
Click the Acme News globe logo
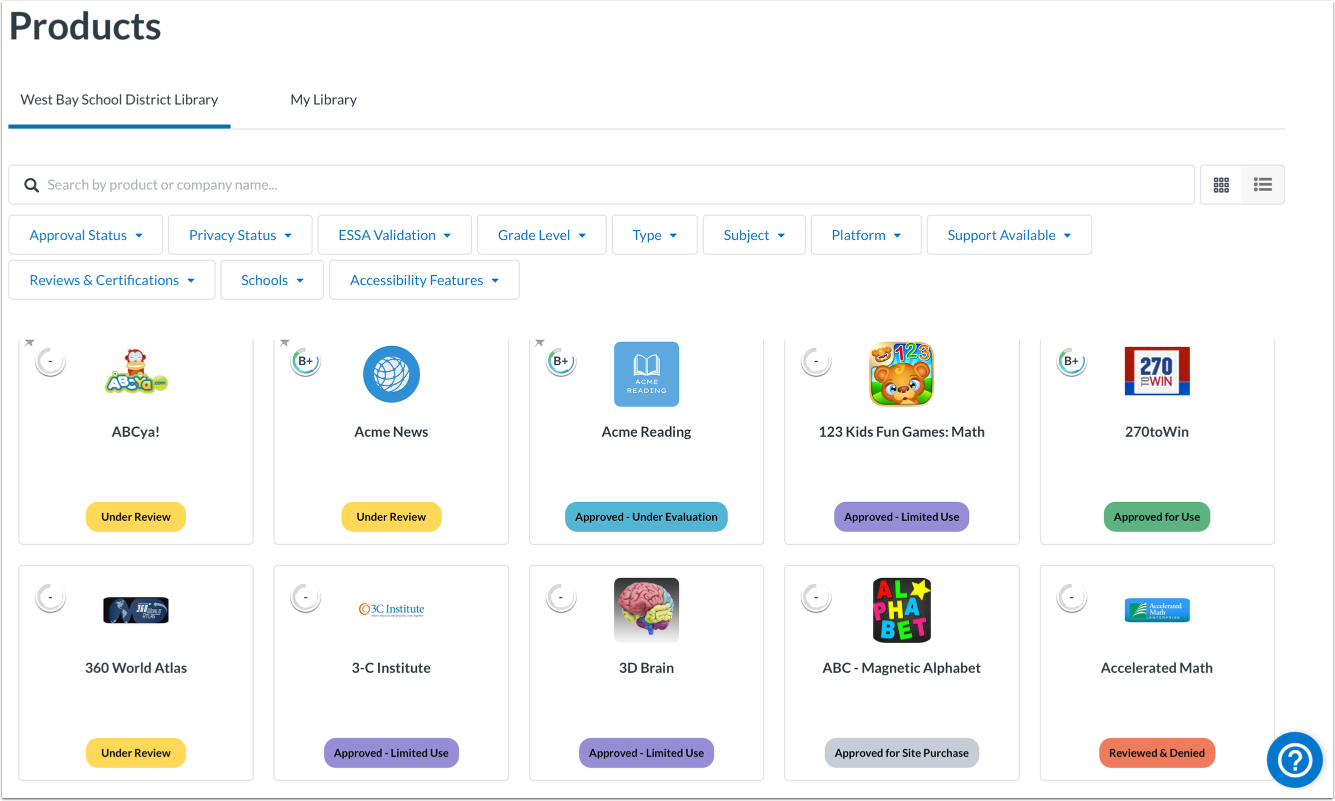pyautogui.click(x=391, y=374)
